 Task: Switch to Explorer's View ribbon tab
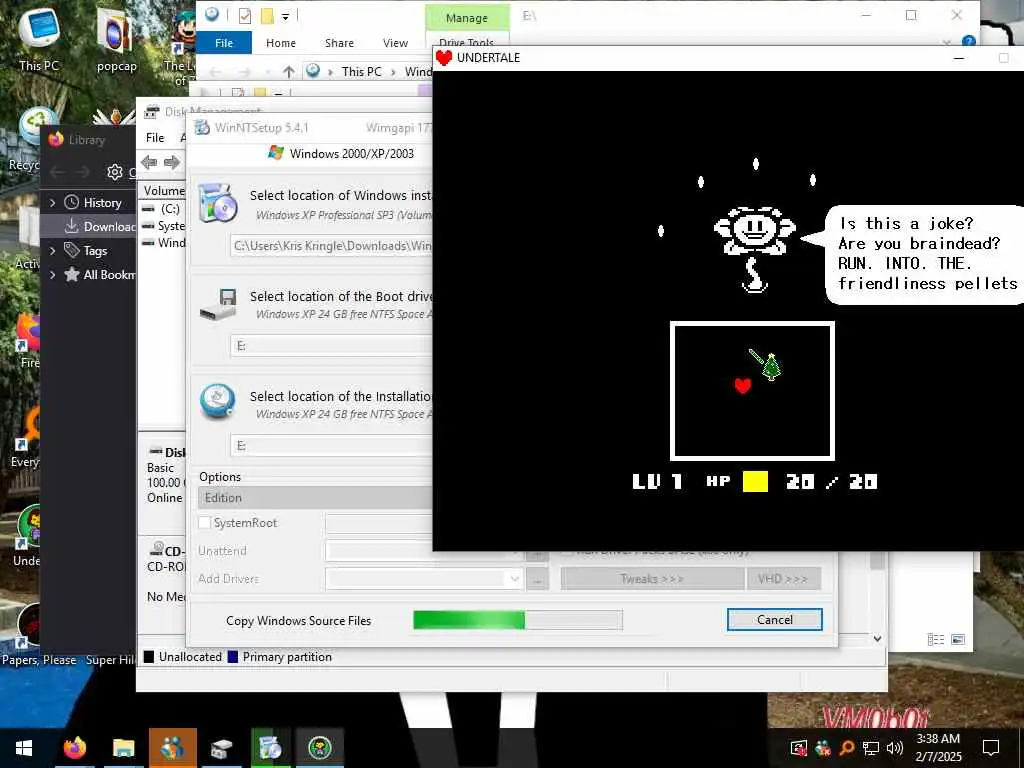(395, 42)
